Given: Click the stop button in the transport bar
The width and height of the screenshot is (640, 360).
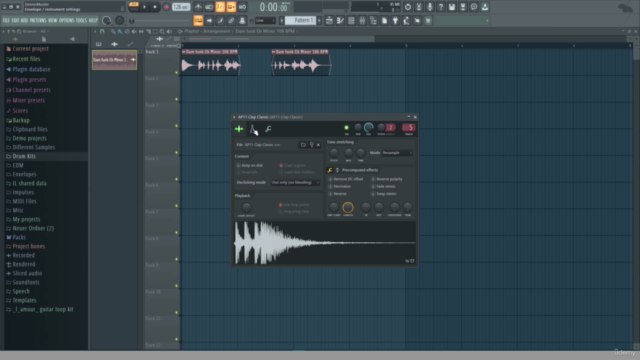Looking at the screenshot, I should click(x=155, y=7).
